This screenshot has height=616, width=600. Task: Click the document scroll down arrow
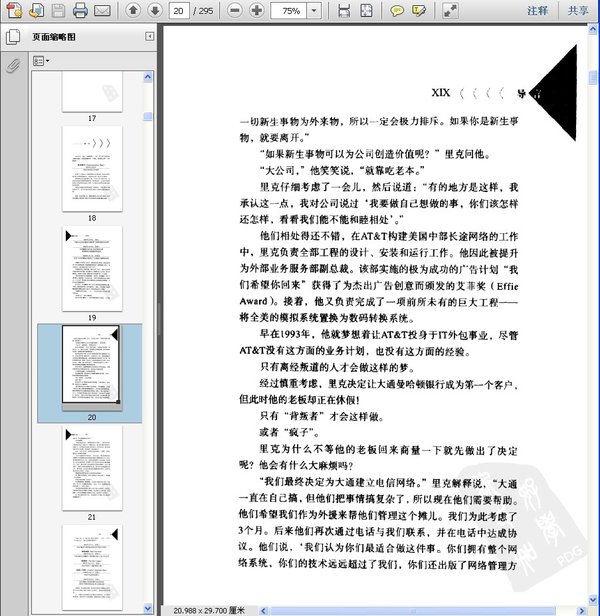coord(593,600)
